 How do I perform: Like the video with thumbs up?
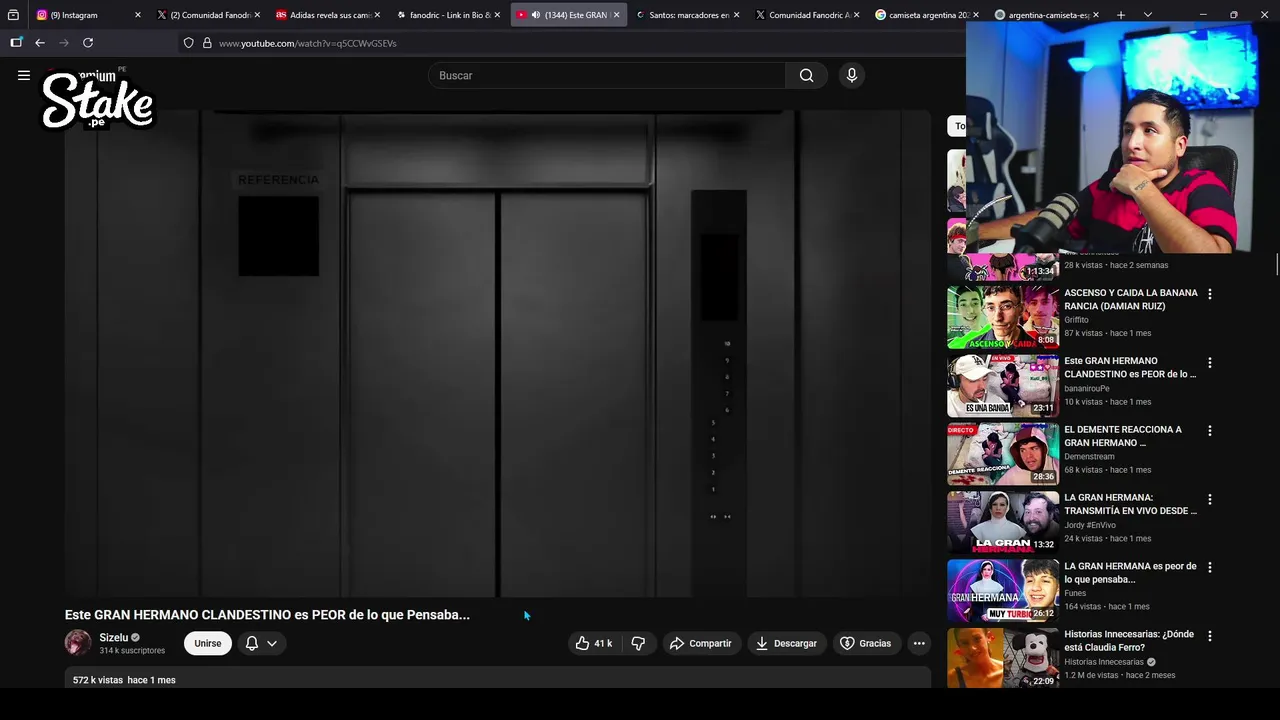tap(593, 643)
